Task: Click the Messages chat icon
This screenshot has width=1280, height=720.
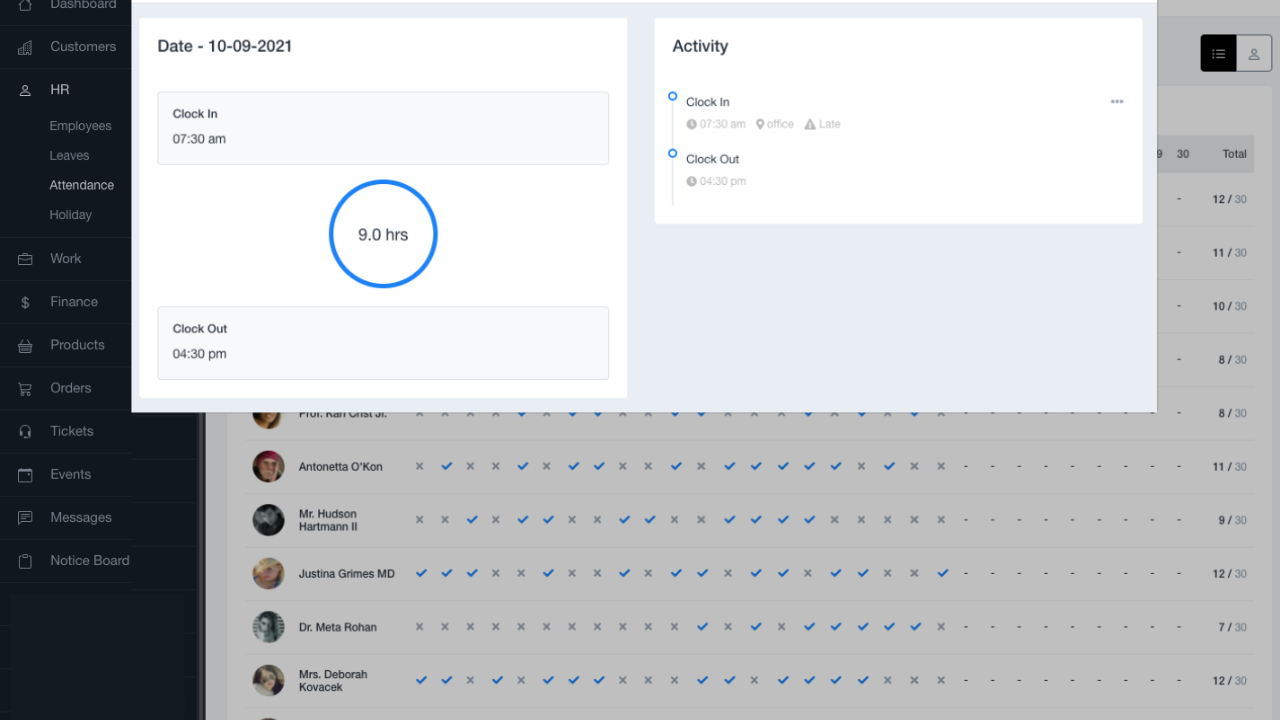Action: pos(26,518)
